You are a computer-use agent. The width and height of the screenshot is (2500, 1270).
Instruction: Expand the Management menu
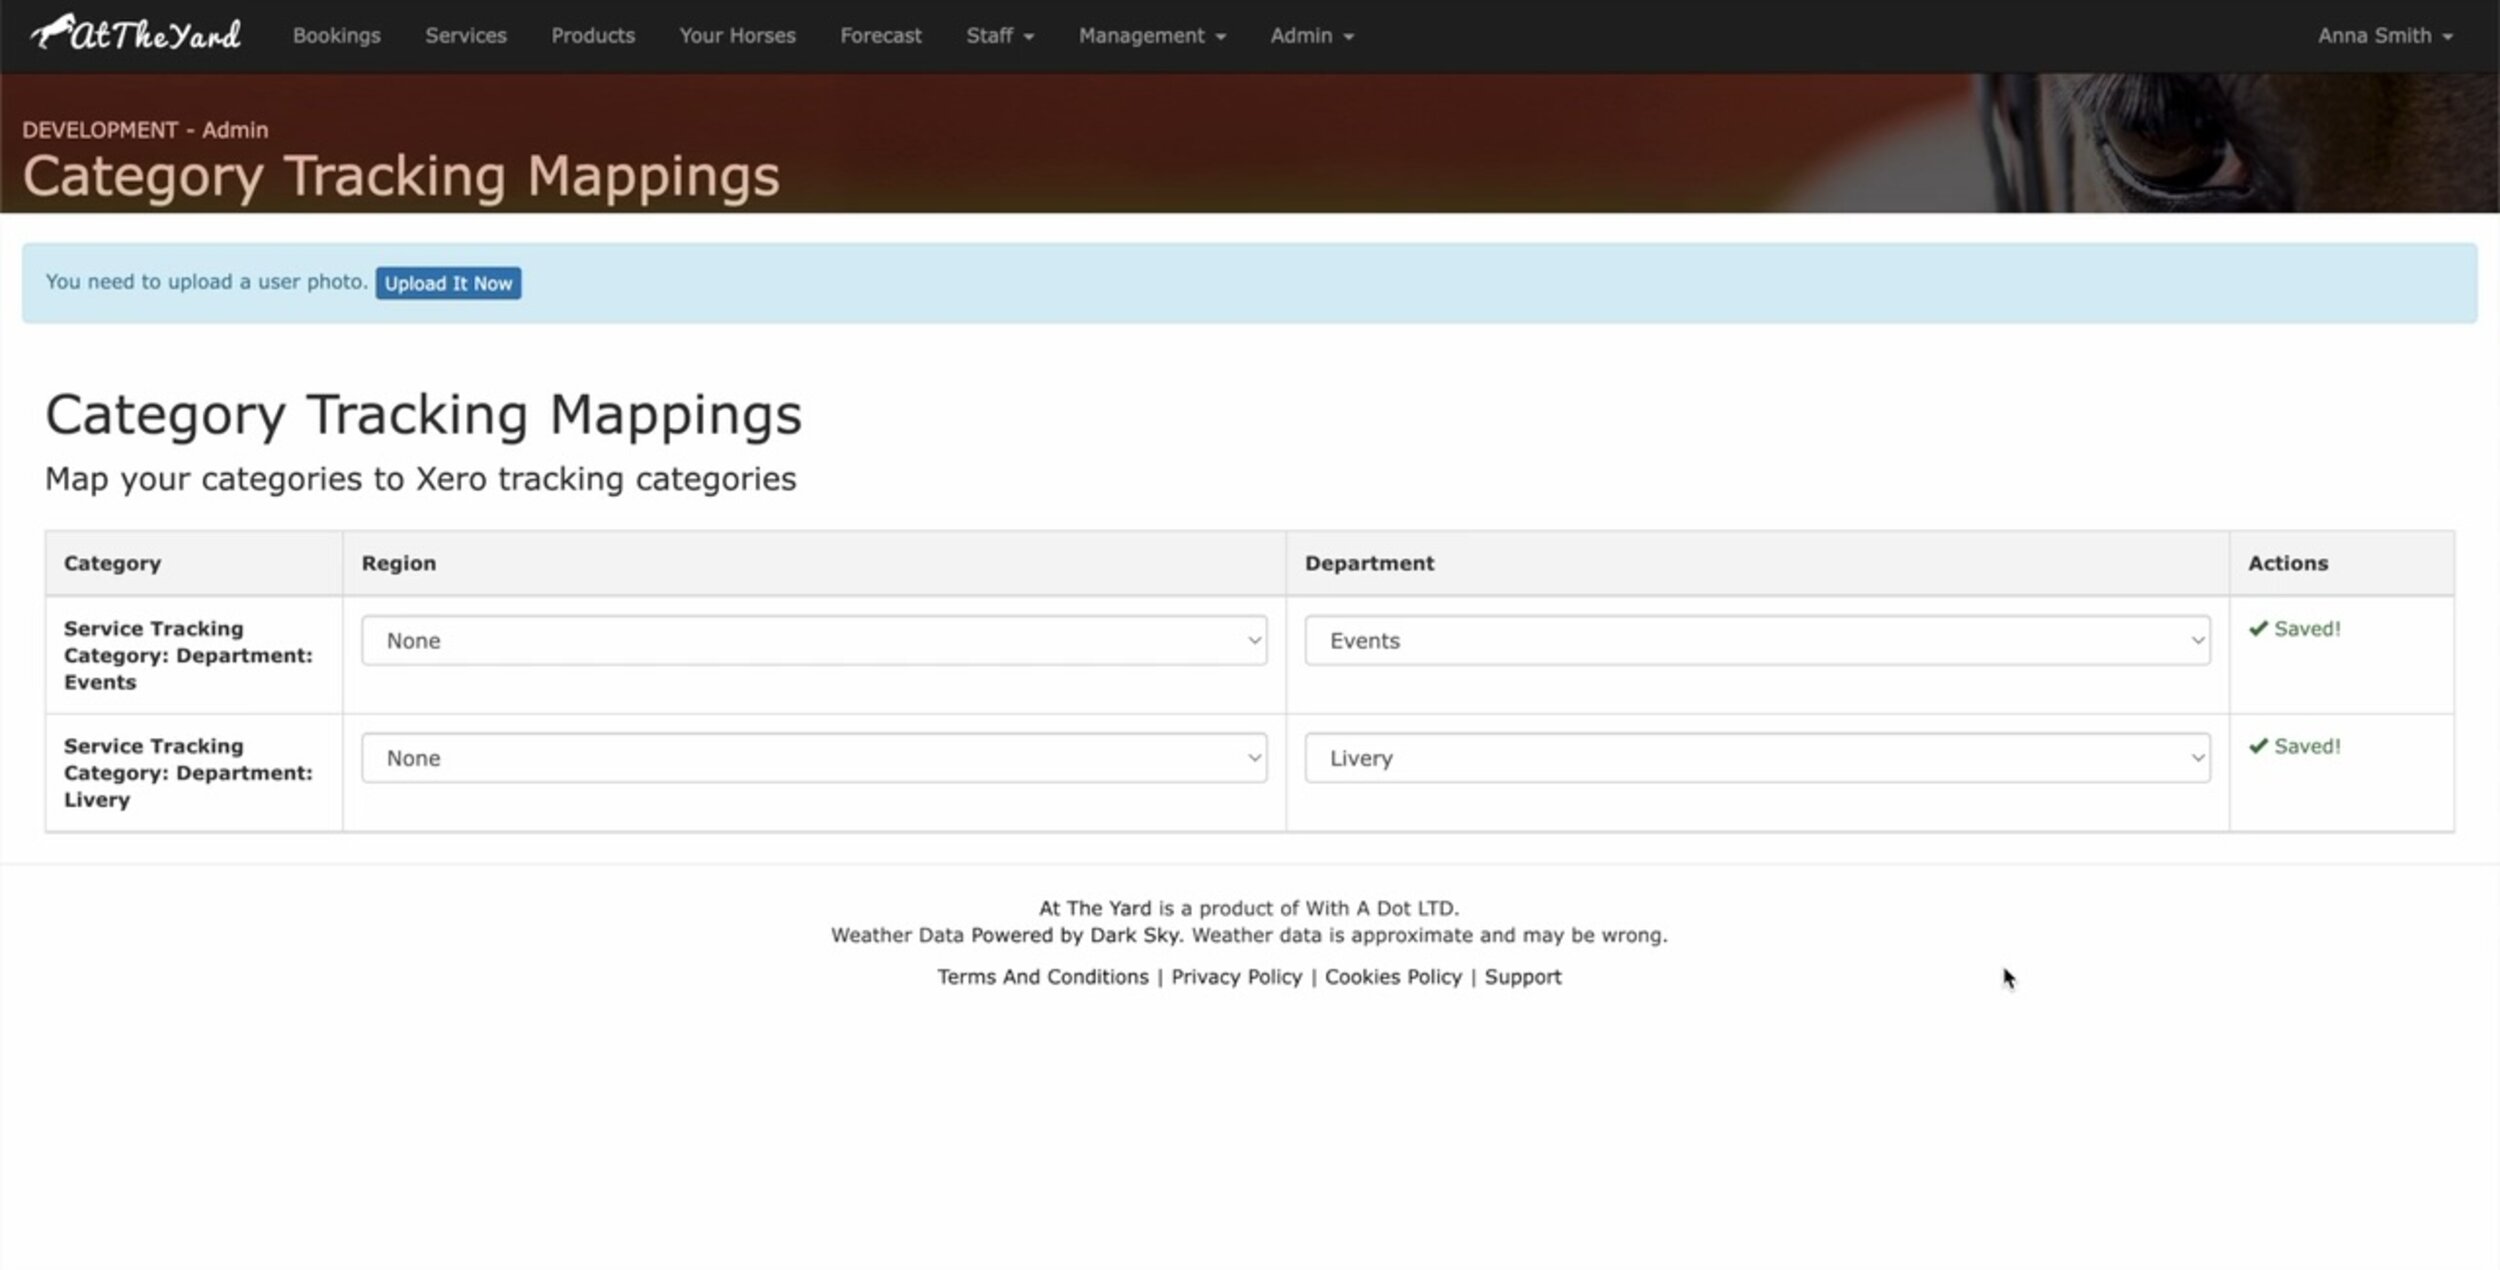1151,36
